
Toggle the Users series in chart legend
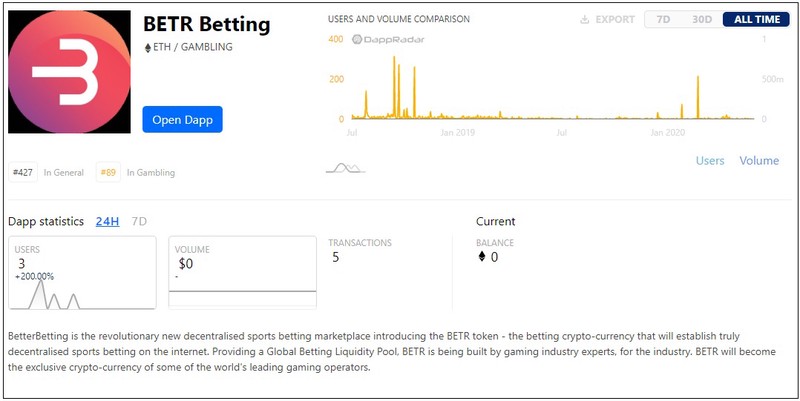(710, 161)
